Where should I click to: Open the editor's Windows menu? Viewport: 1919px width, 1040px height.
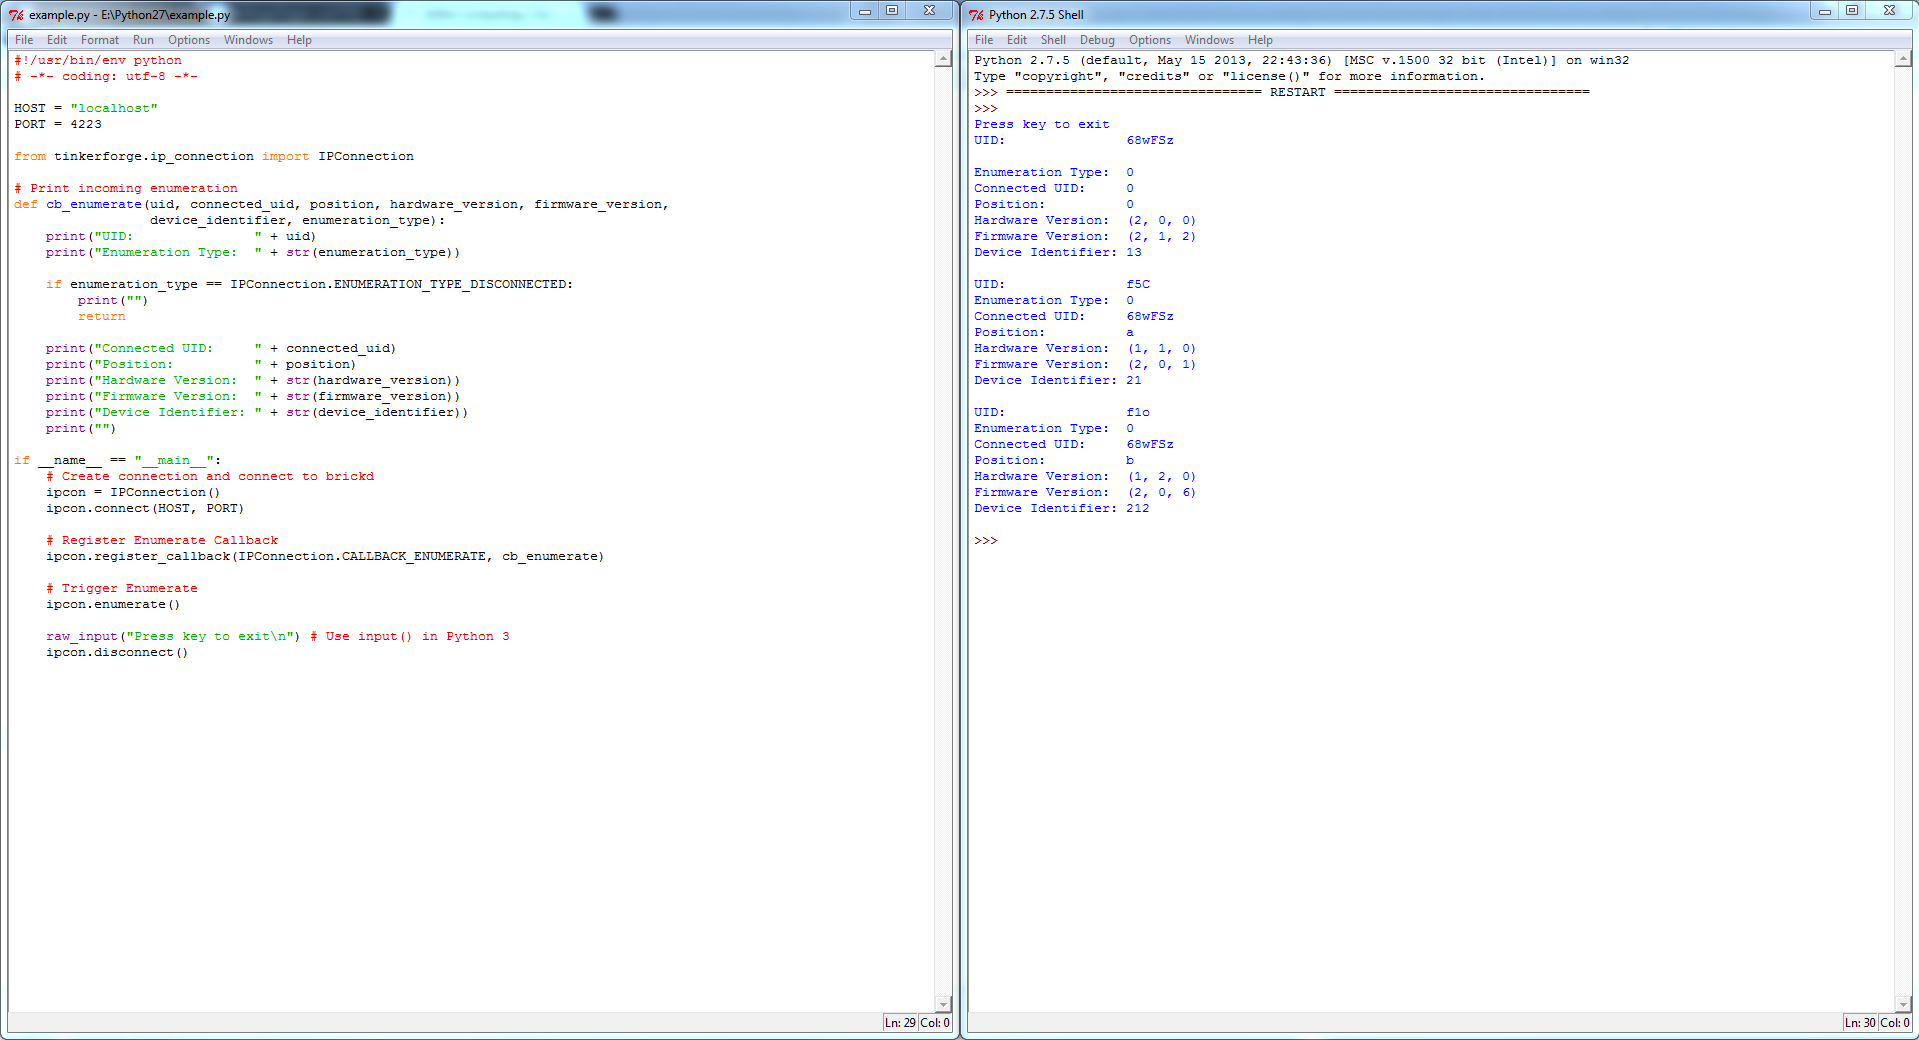[x=248, y=40]
